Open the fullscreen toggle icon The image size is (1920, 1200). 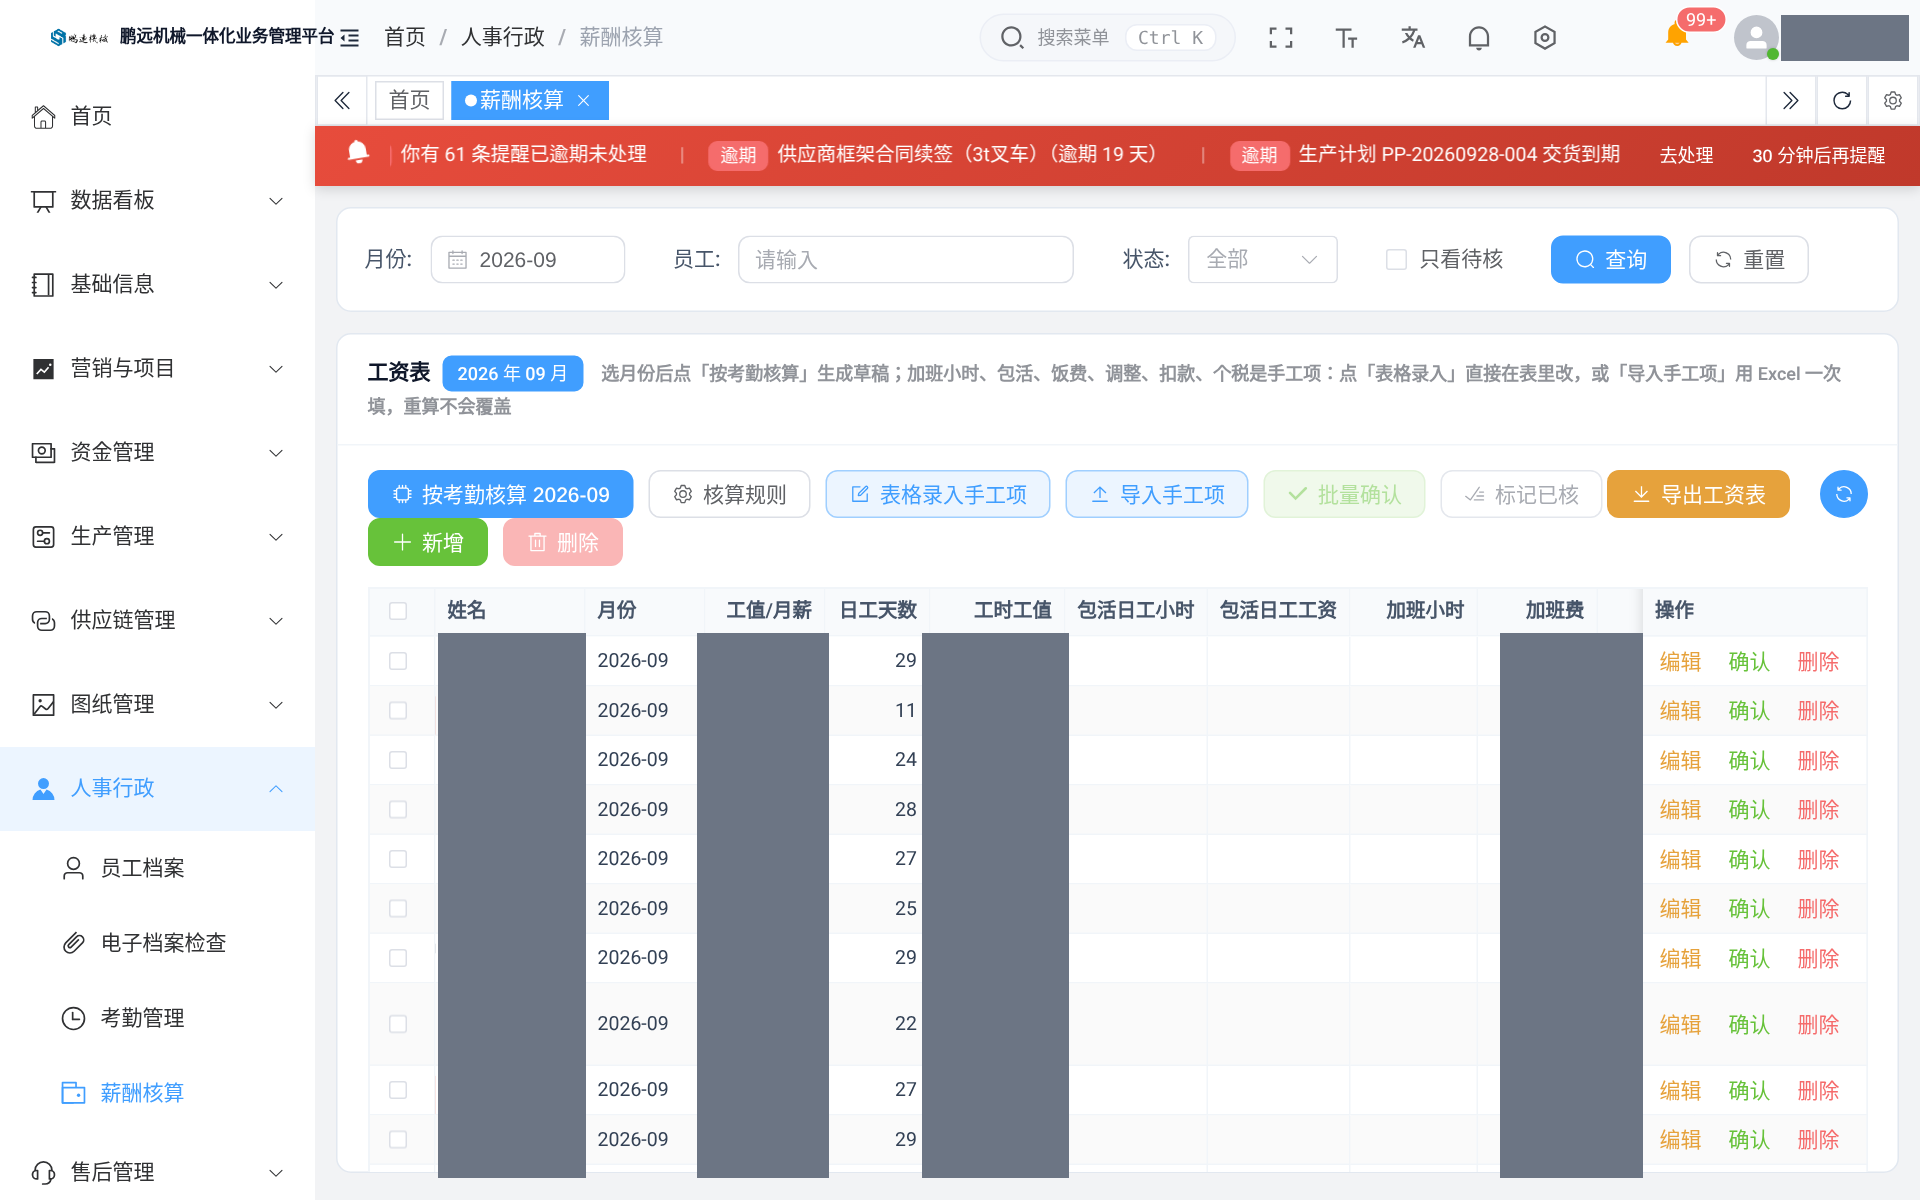1280,38
